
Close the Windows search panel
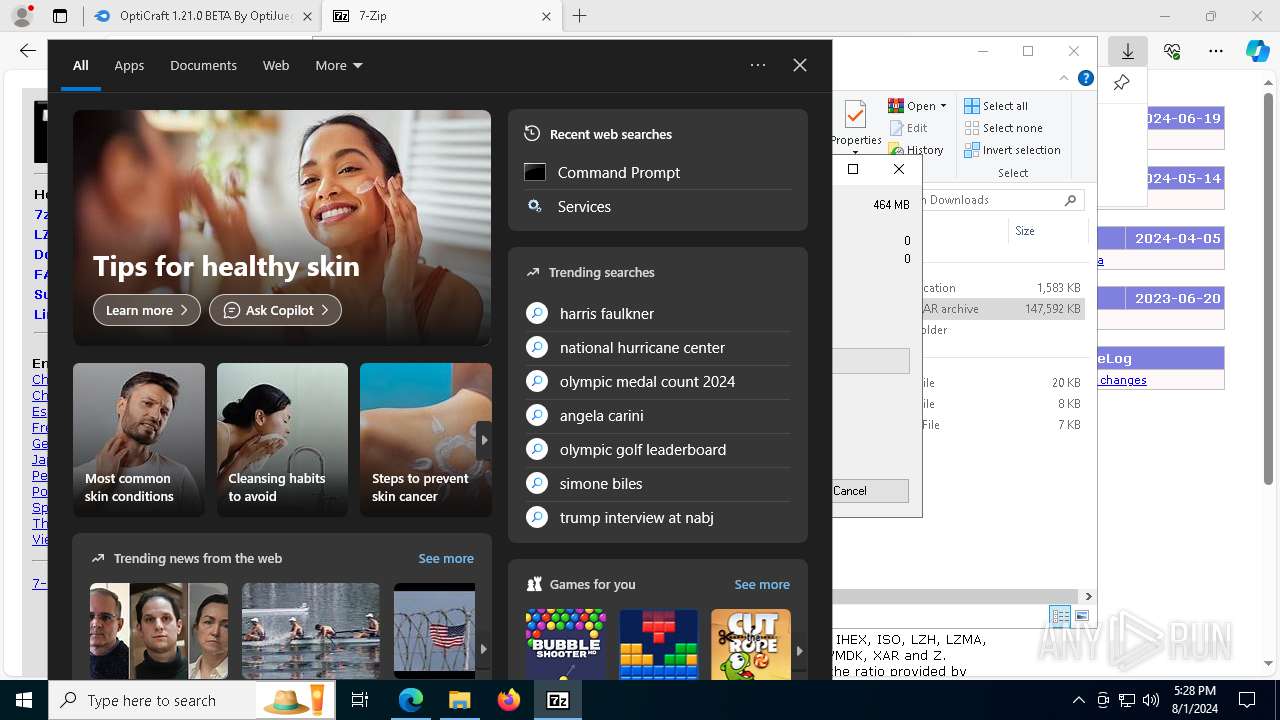coord(800,65)
